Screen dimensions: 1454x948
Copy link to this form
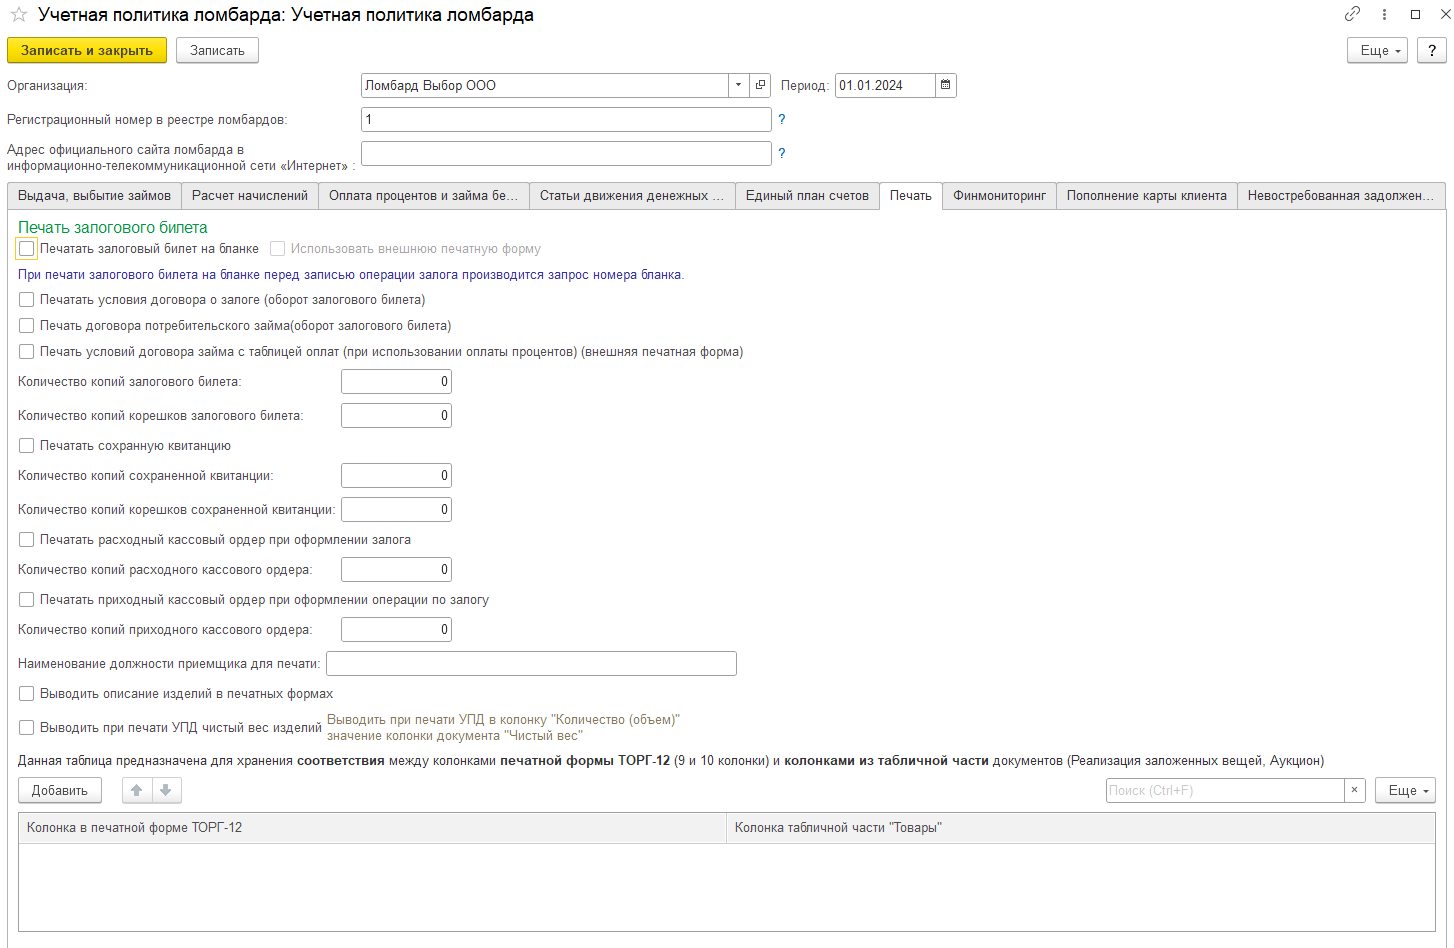[x=1352, y=14]
